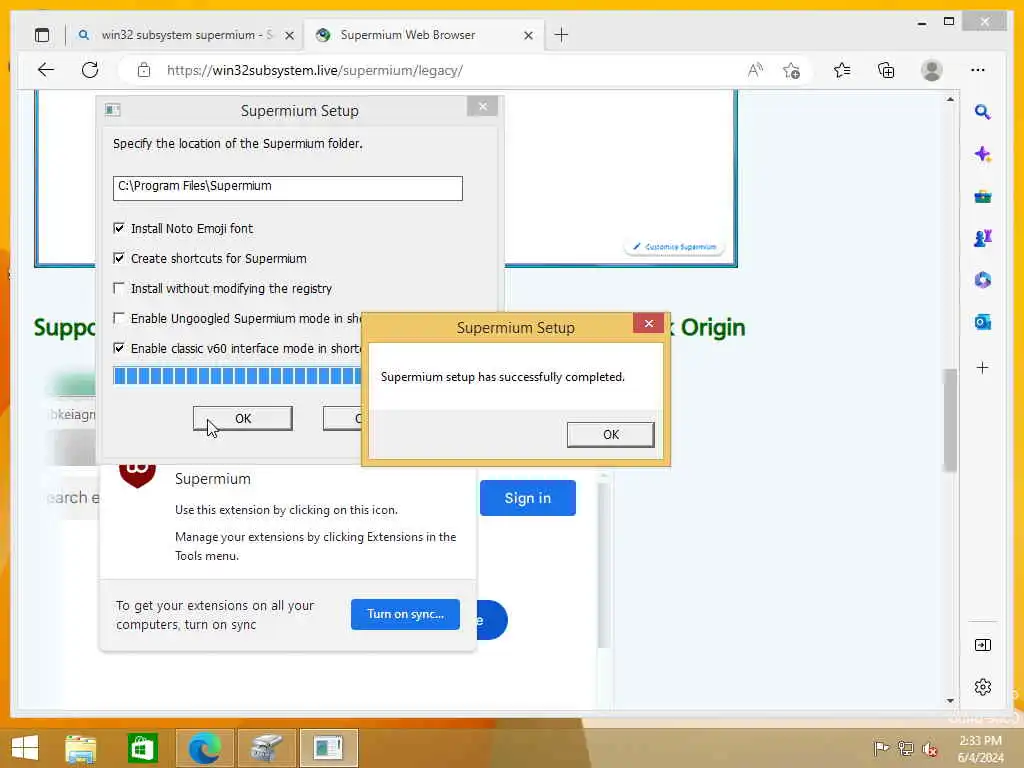Open the Favorites list icon
The height and width of the screenshot is (768, 1024).
[842, 71]
